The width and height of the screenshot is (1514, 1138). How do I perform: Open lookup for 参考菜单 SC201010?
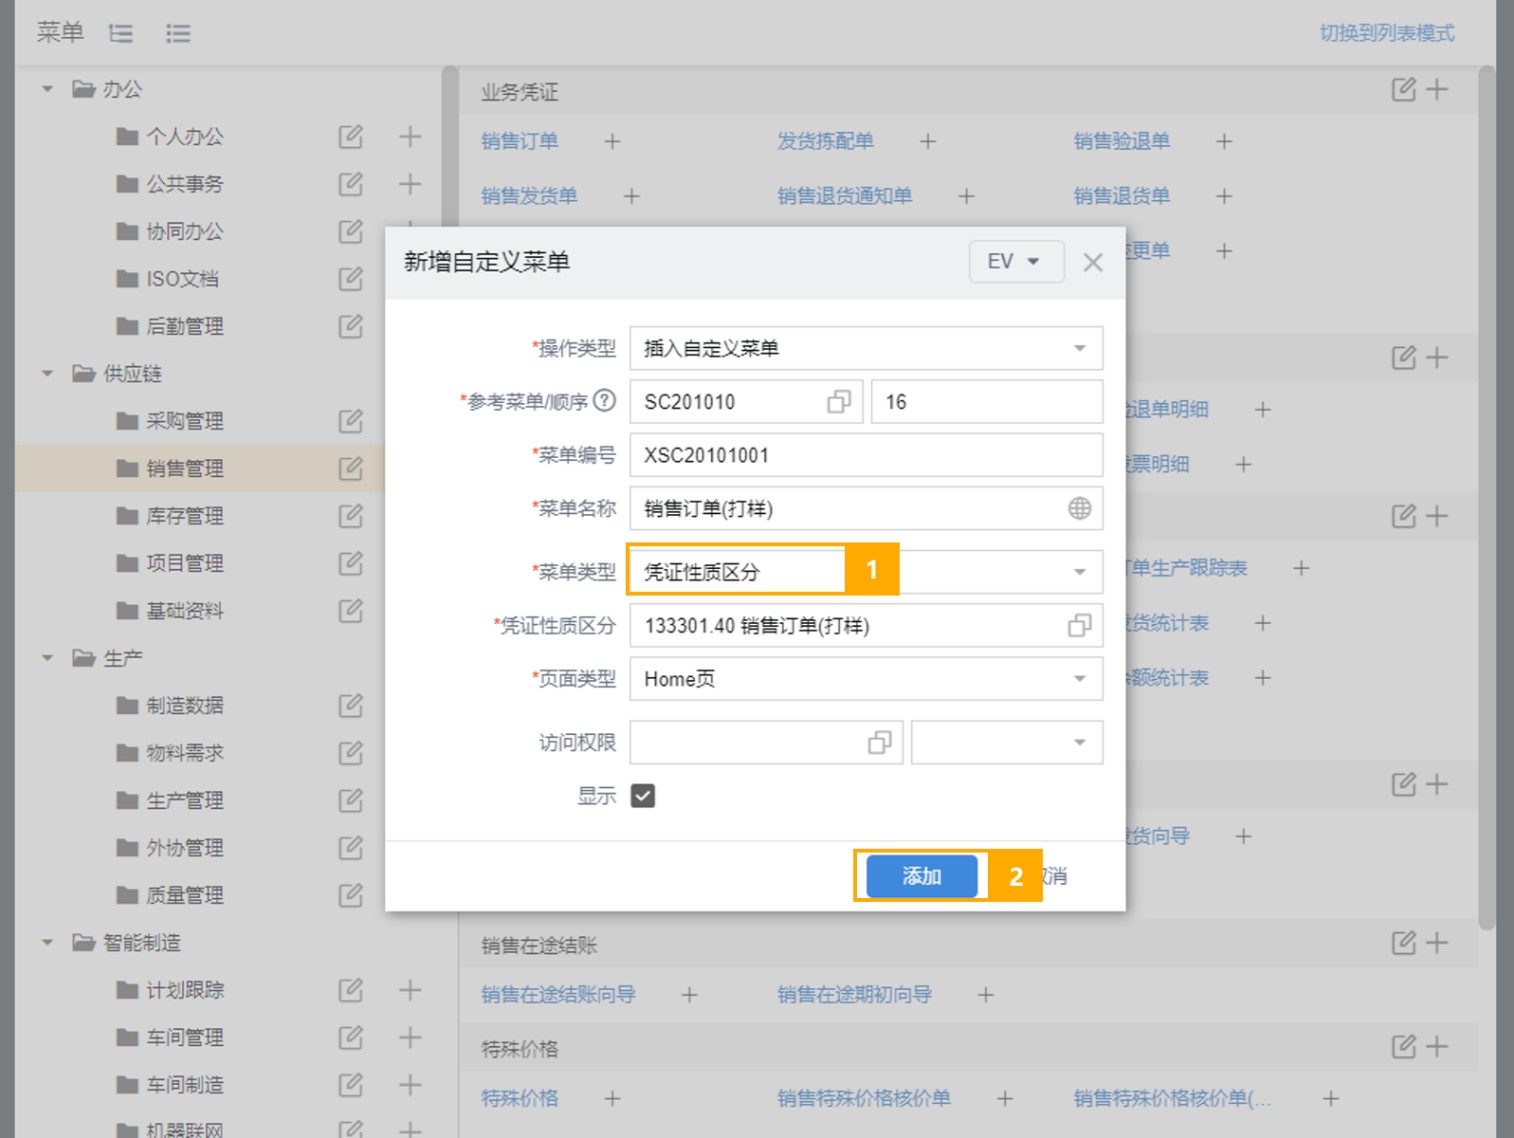point(839,402)
